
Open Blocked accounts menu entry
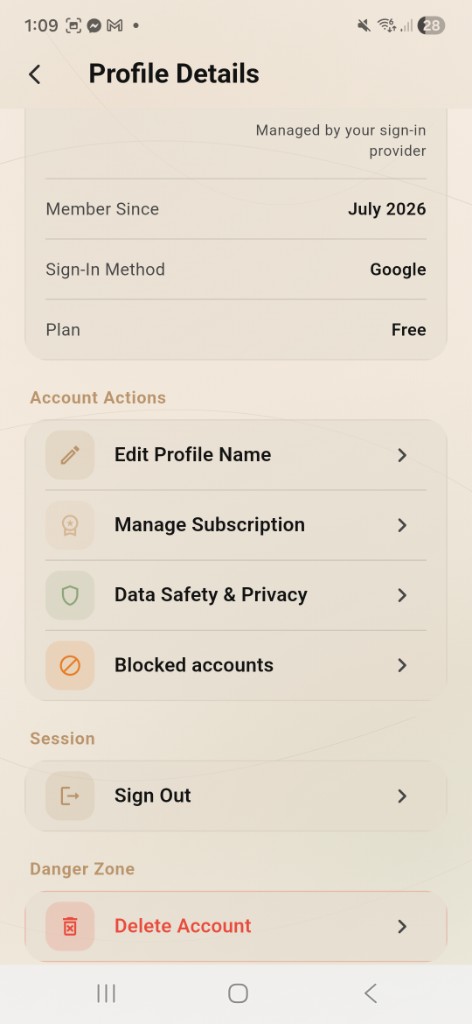click(x=236, y=665)
